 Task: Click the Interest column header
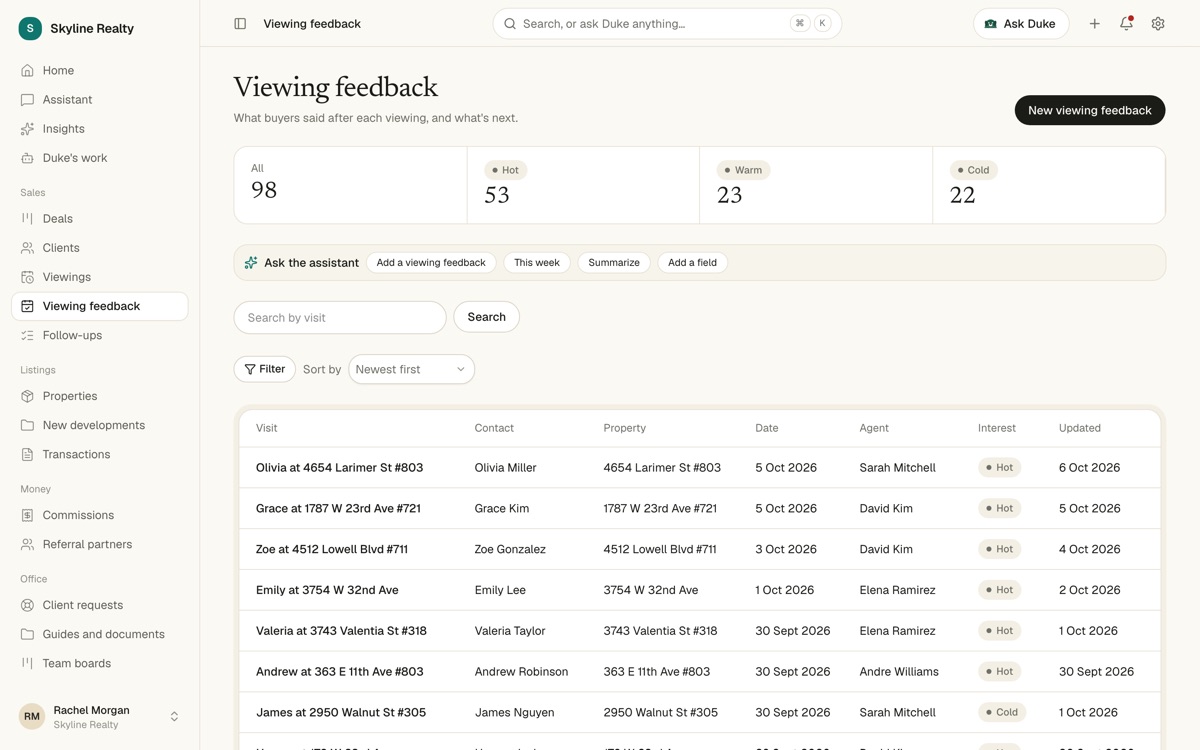(x=997, y=428)
